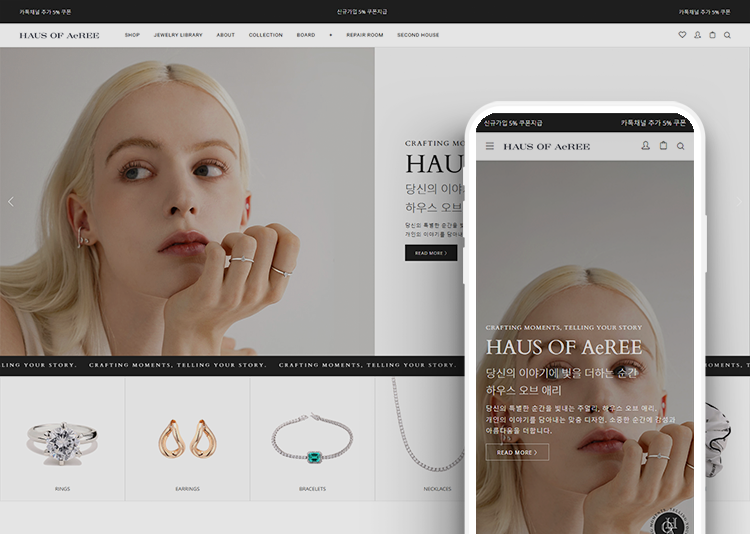This screenshot has width=750, height=534.
Task: Open the hamburger menu on mobile preview
Action: (490, 146)
